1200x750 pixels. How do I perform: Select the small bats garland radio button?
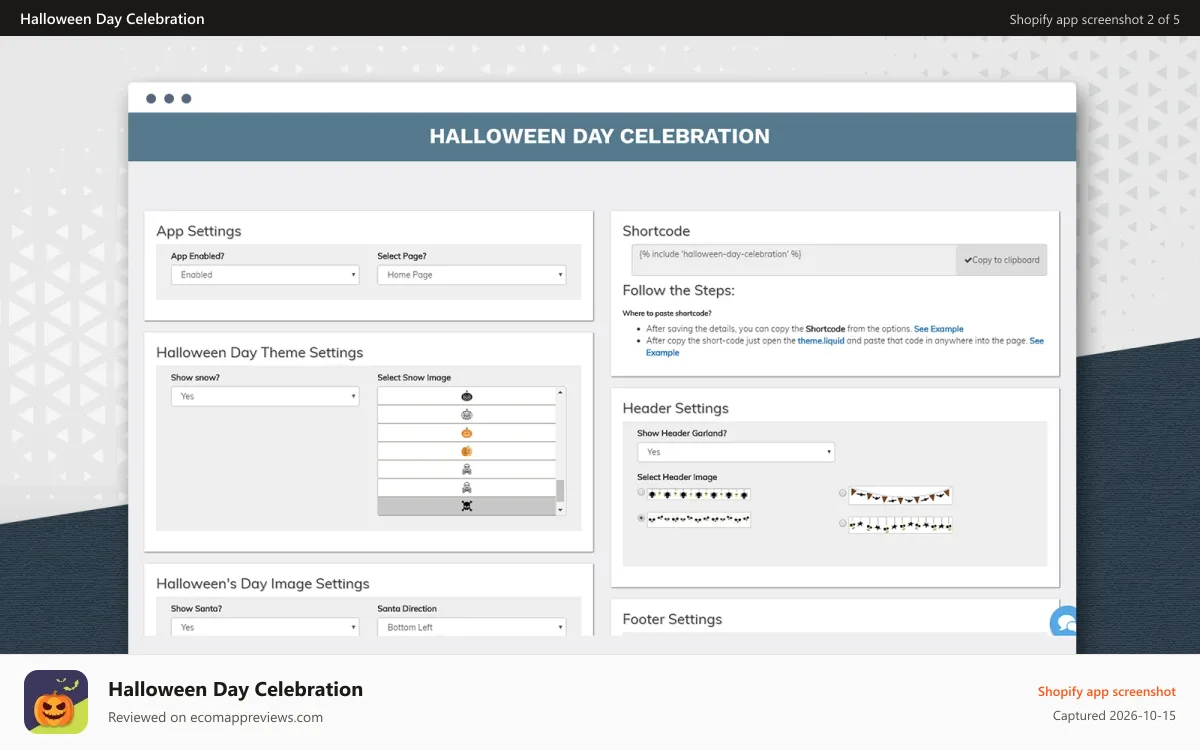point(641,518)
